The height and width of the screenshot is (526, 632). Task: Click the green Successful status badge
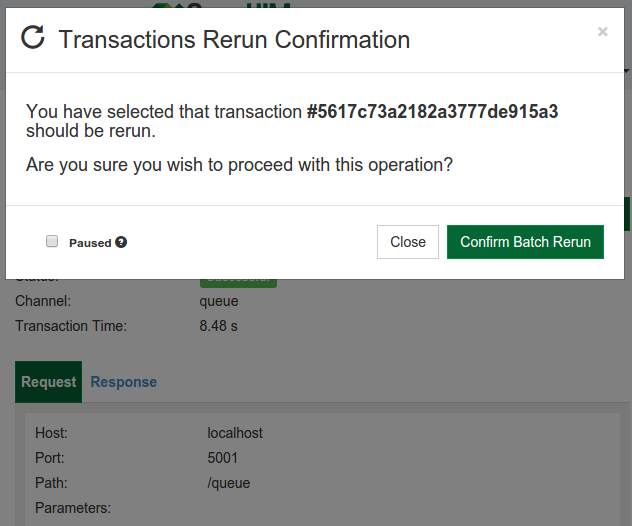[238, 283]
